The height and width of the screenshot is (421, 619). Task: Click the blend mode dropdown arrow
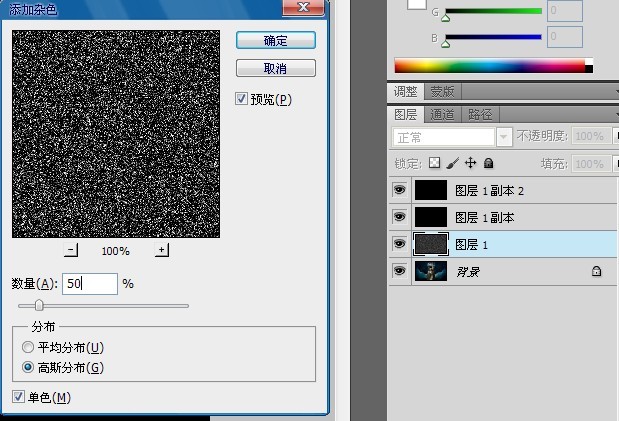click(504, 137)
